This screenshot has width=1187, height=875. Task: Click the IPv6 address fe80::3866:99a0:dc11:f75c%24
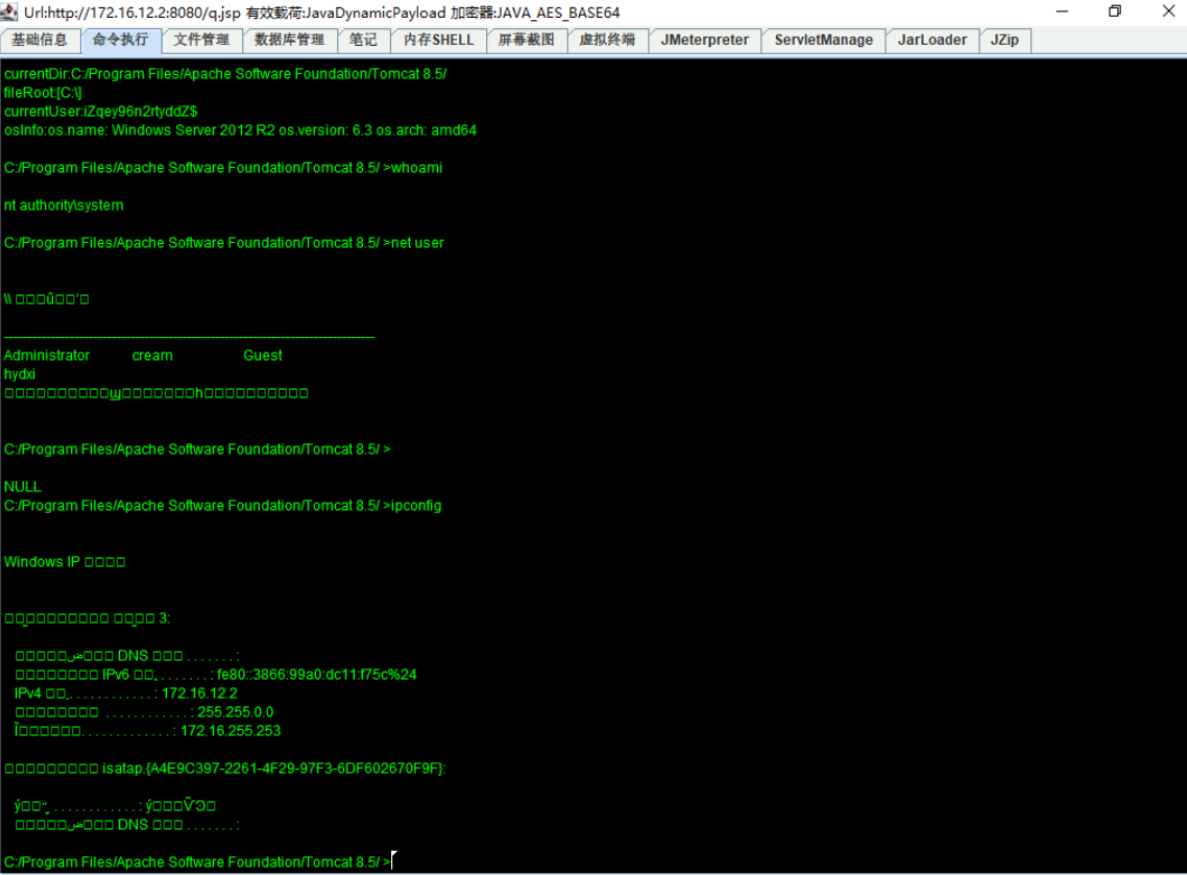(x=316, y=674)
